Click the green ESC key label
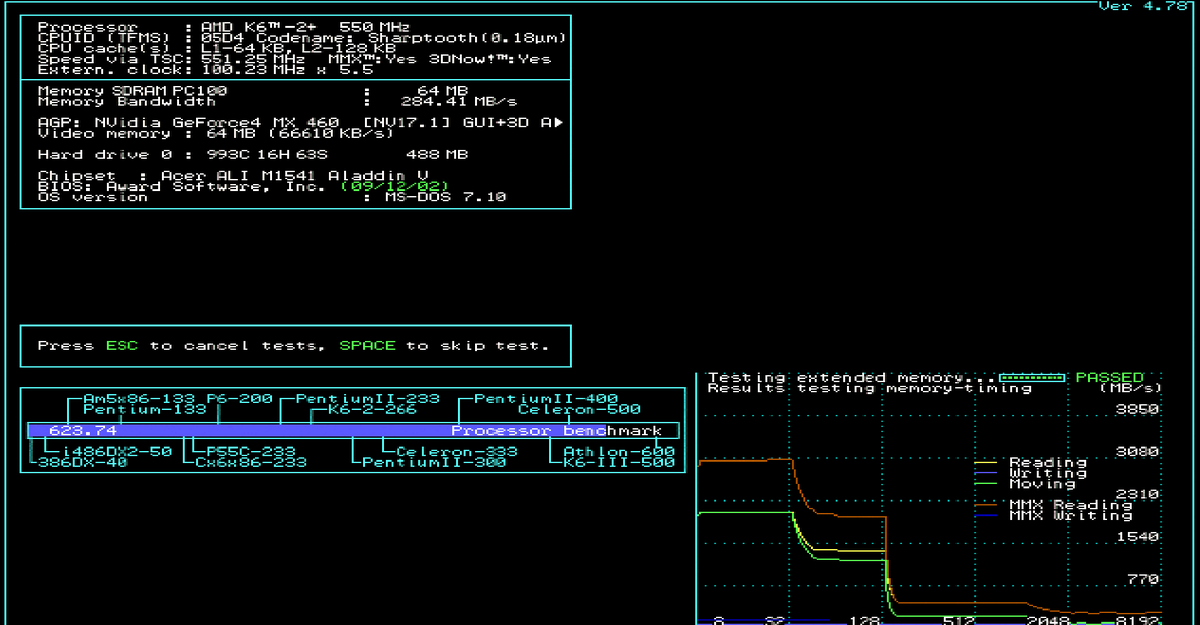 [x=122, y=345]
